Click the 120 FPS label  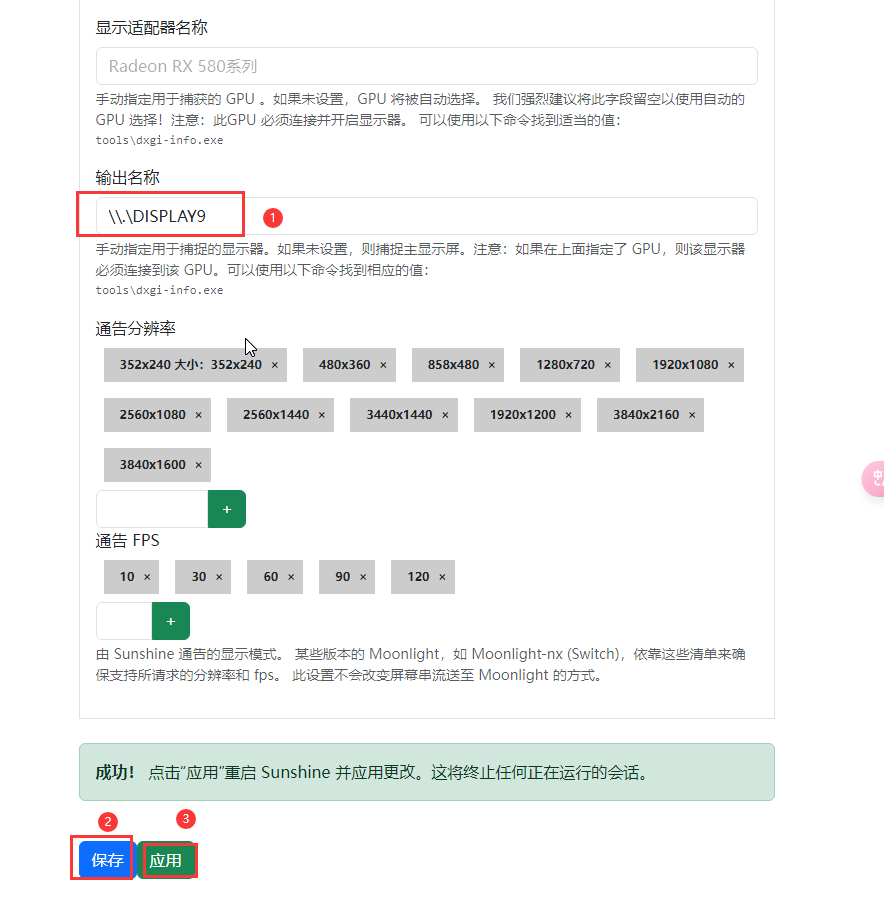(x=419, y=577)
